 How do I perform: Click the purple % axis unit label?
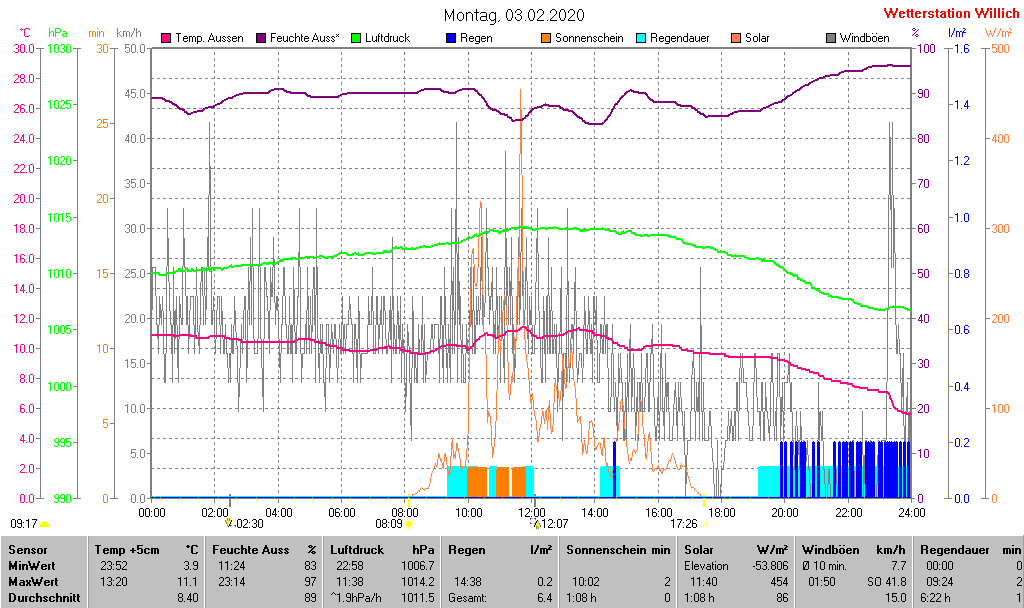(x=916, y=33)
